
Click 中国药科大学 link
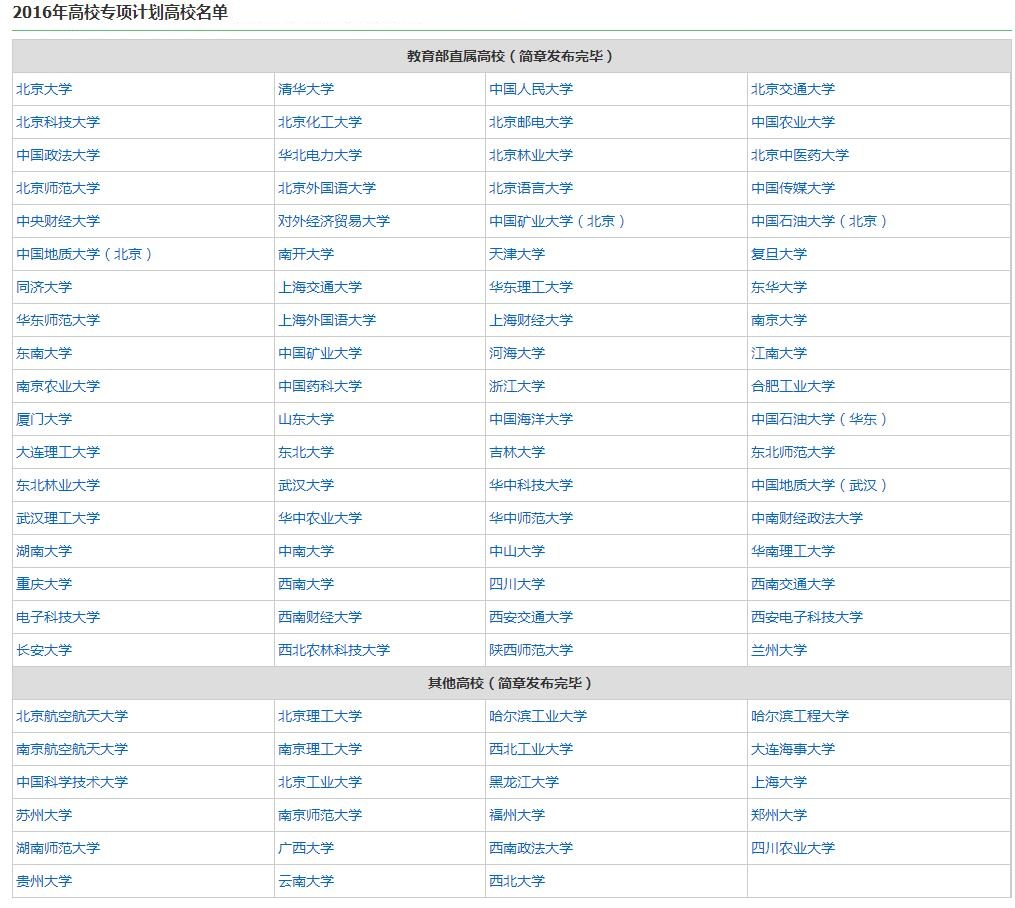320,386
